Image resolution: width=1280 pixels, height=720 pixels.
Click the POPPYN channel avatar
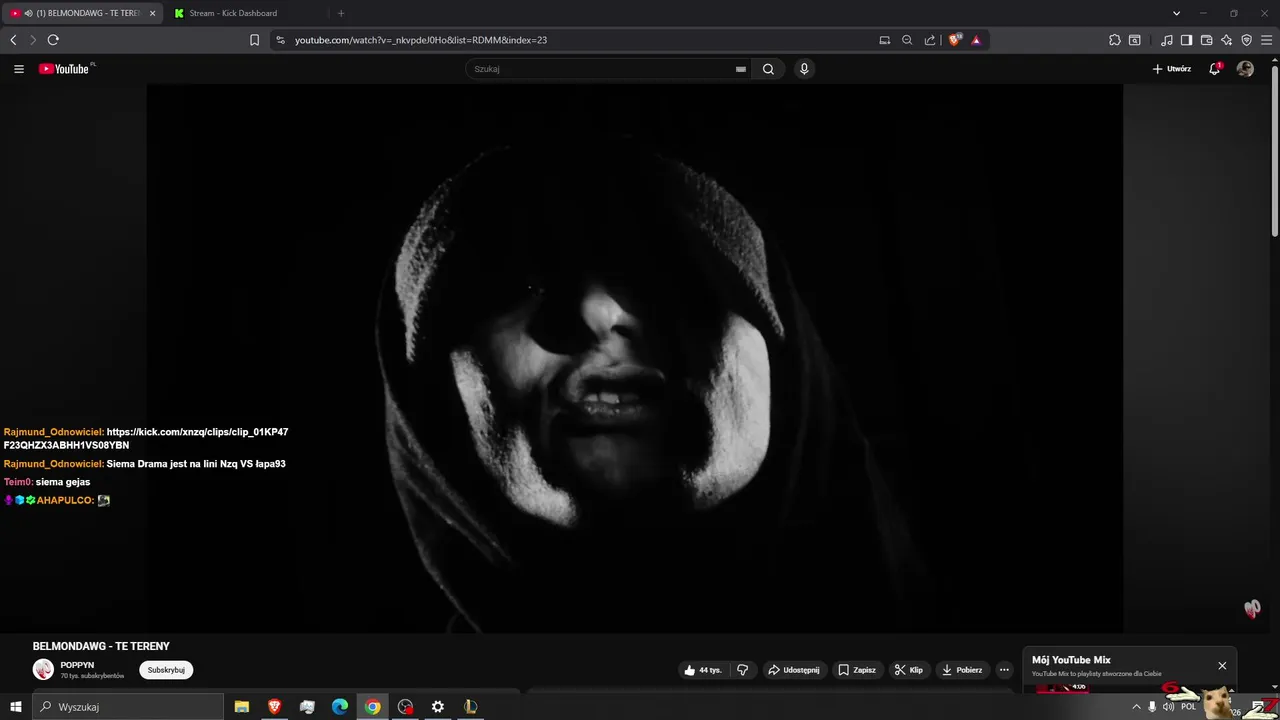pos(43,670)
